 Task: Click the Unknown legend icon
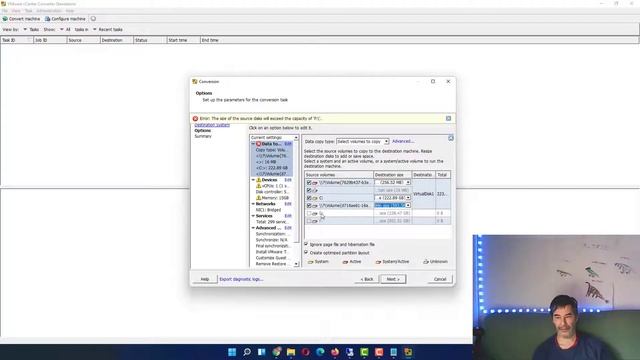pyautogui.click(x=426, y=262)
